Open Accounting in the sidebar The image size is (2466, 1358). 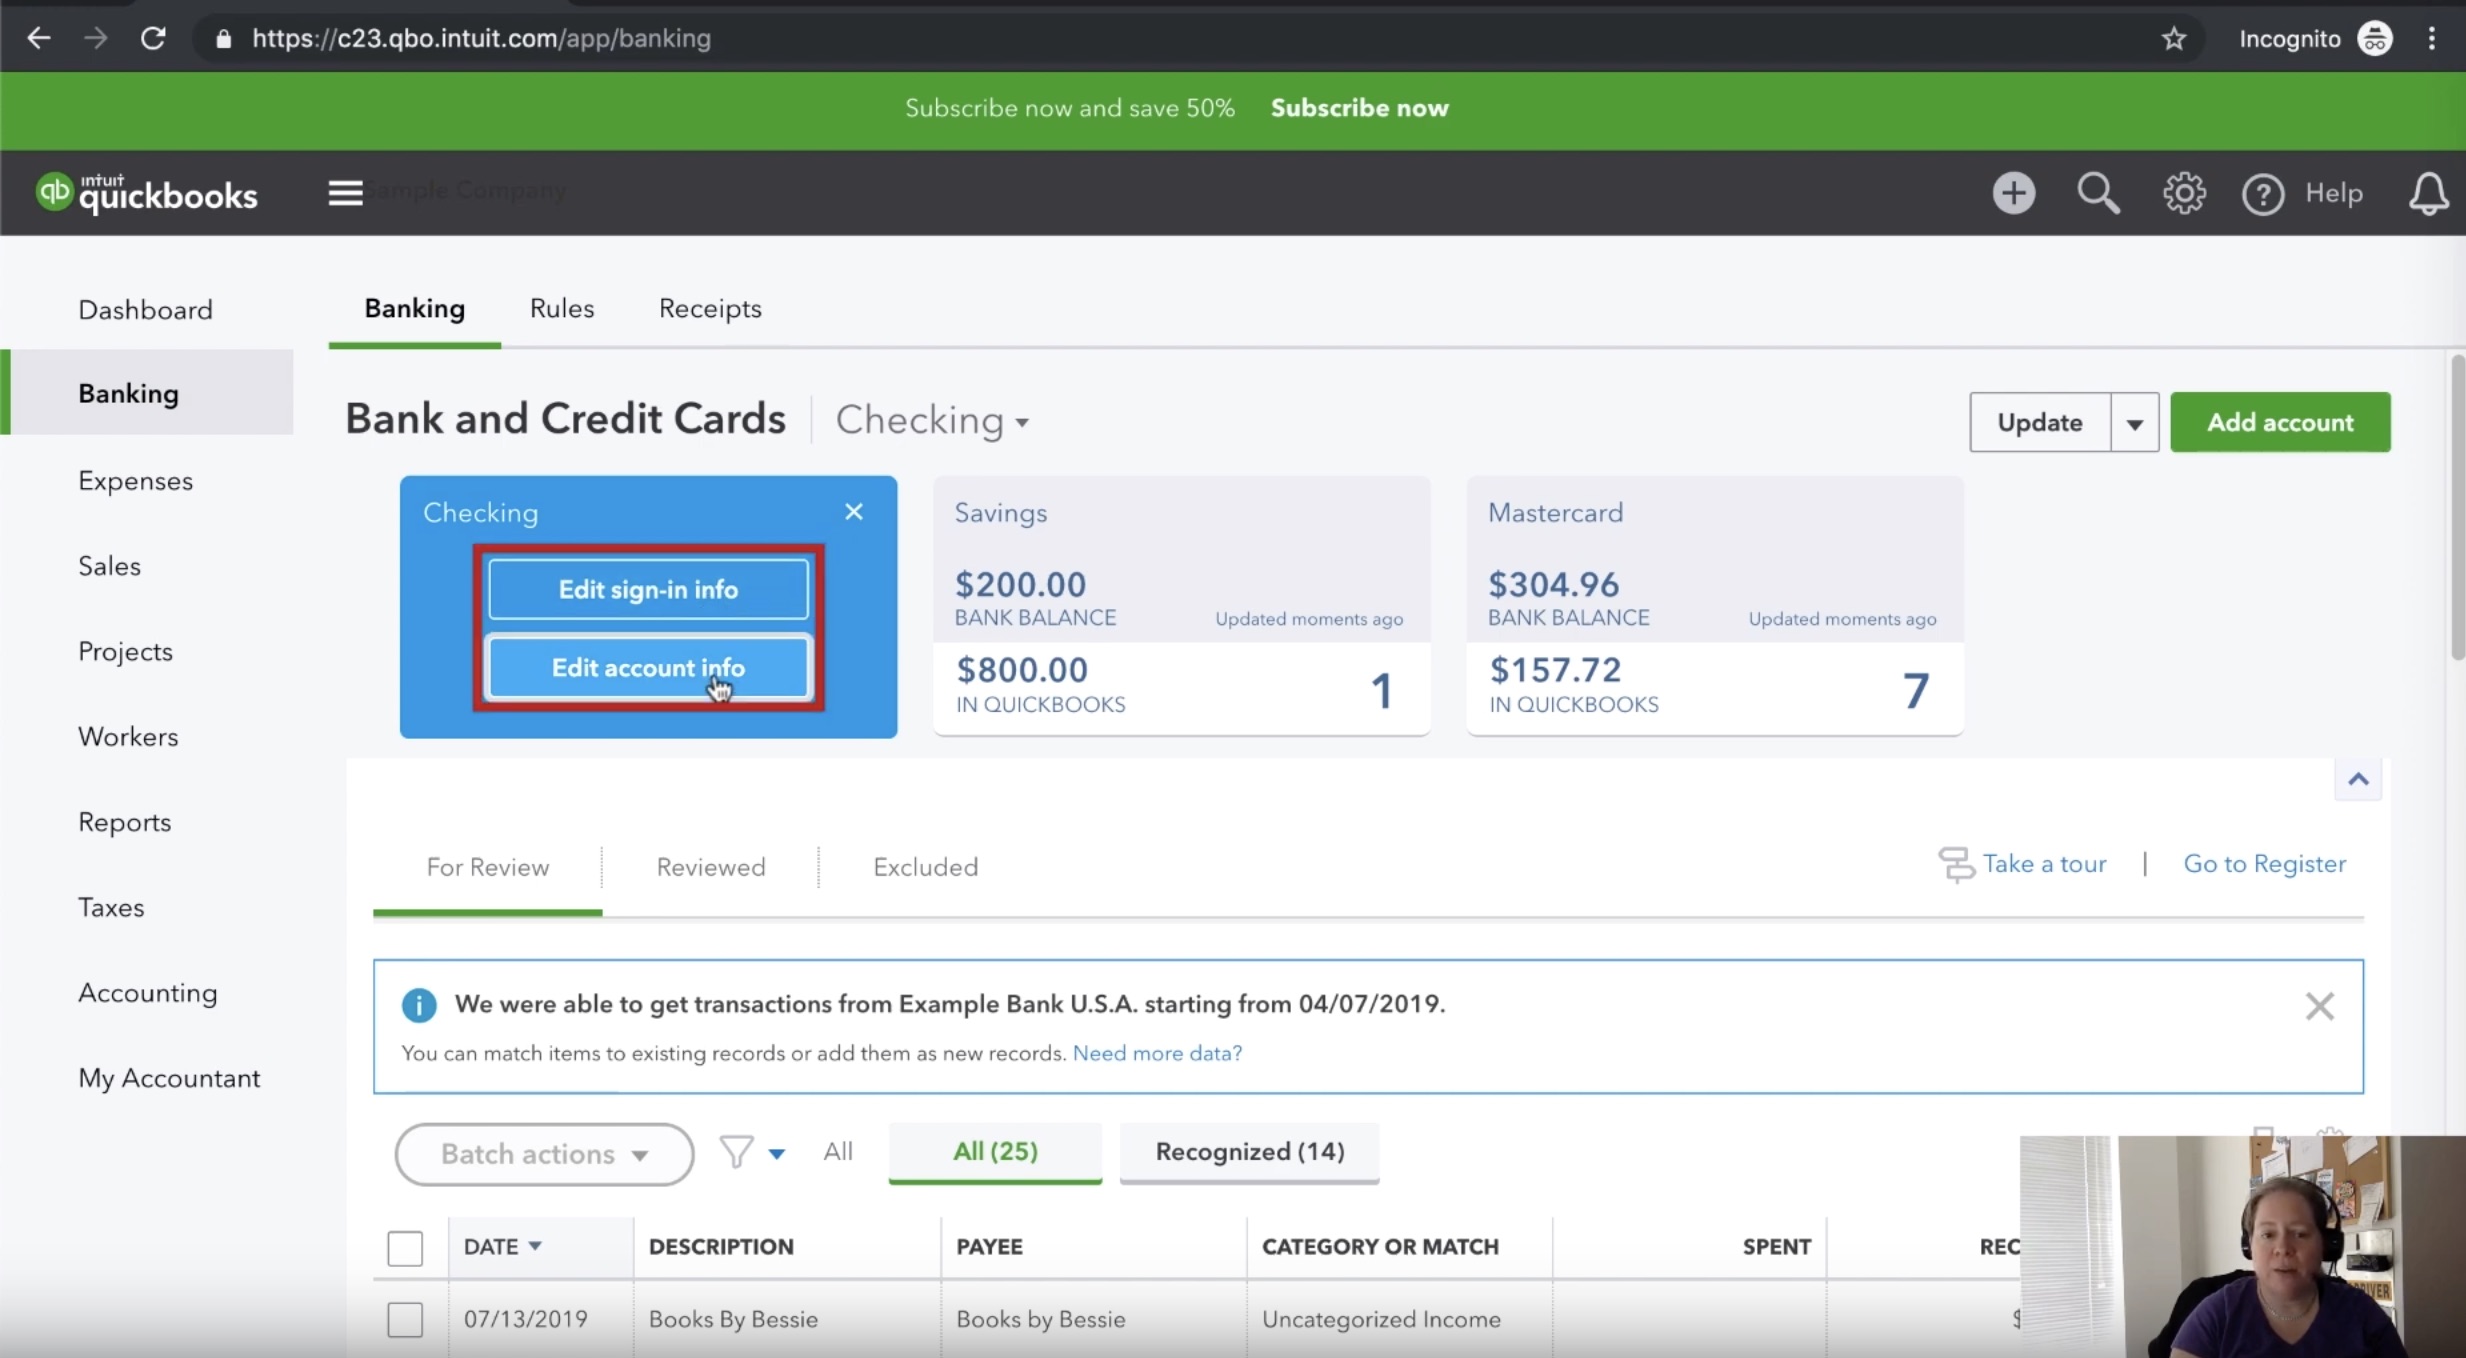coord(148,993)
